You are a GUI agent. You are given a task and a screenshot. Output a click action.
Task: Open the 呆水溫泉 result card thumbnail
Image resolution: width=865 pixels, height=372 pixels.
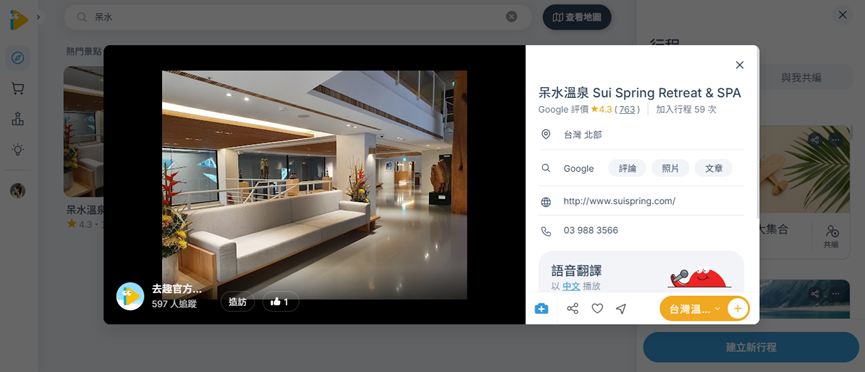coord(83,131)
